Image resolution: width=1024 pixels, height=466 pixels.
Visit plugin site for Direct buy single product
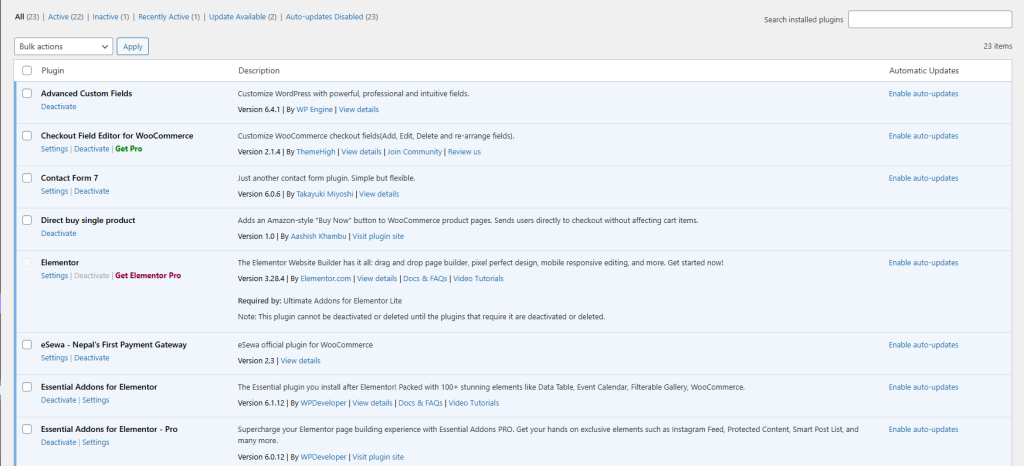tap(377, 236)
